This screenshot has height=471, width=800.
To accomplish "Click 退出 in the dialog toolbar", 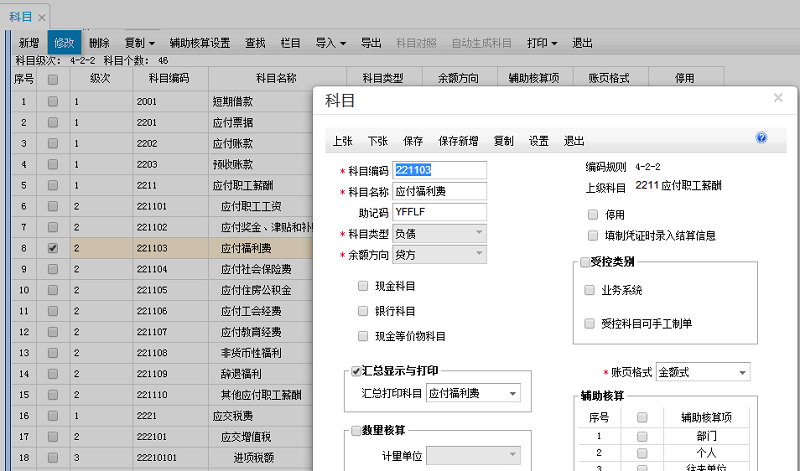I will [573, 141].
